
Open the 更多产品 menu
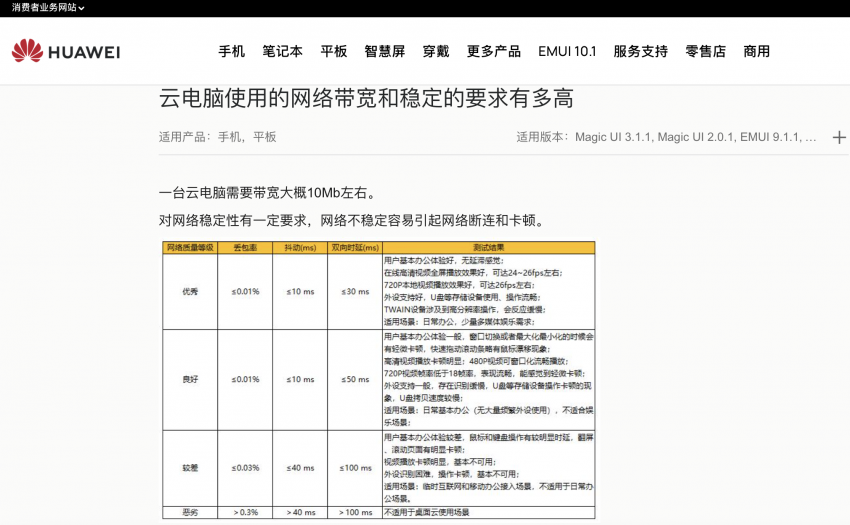(x=494, y=51)
